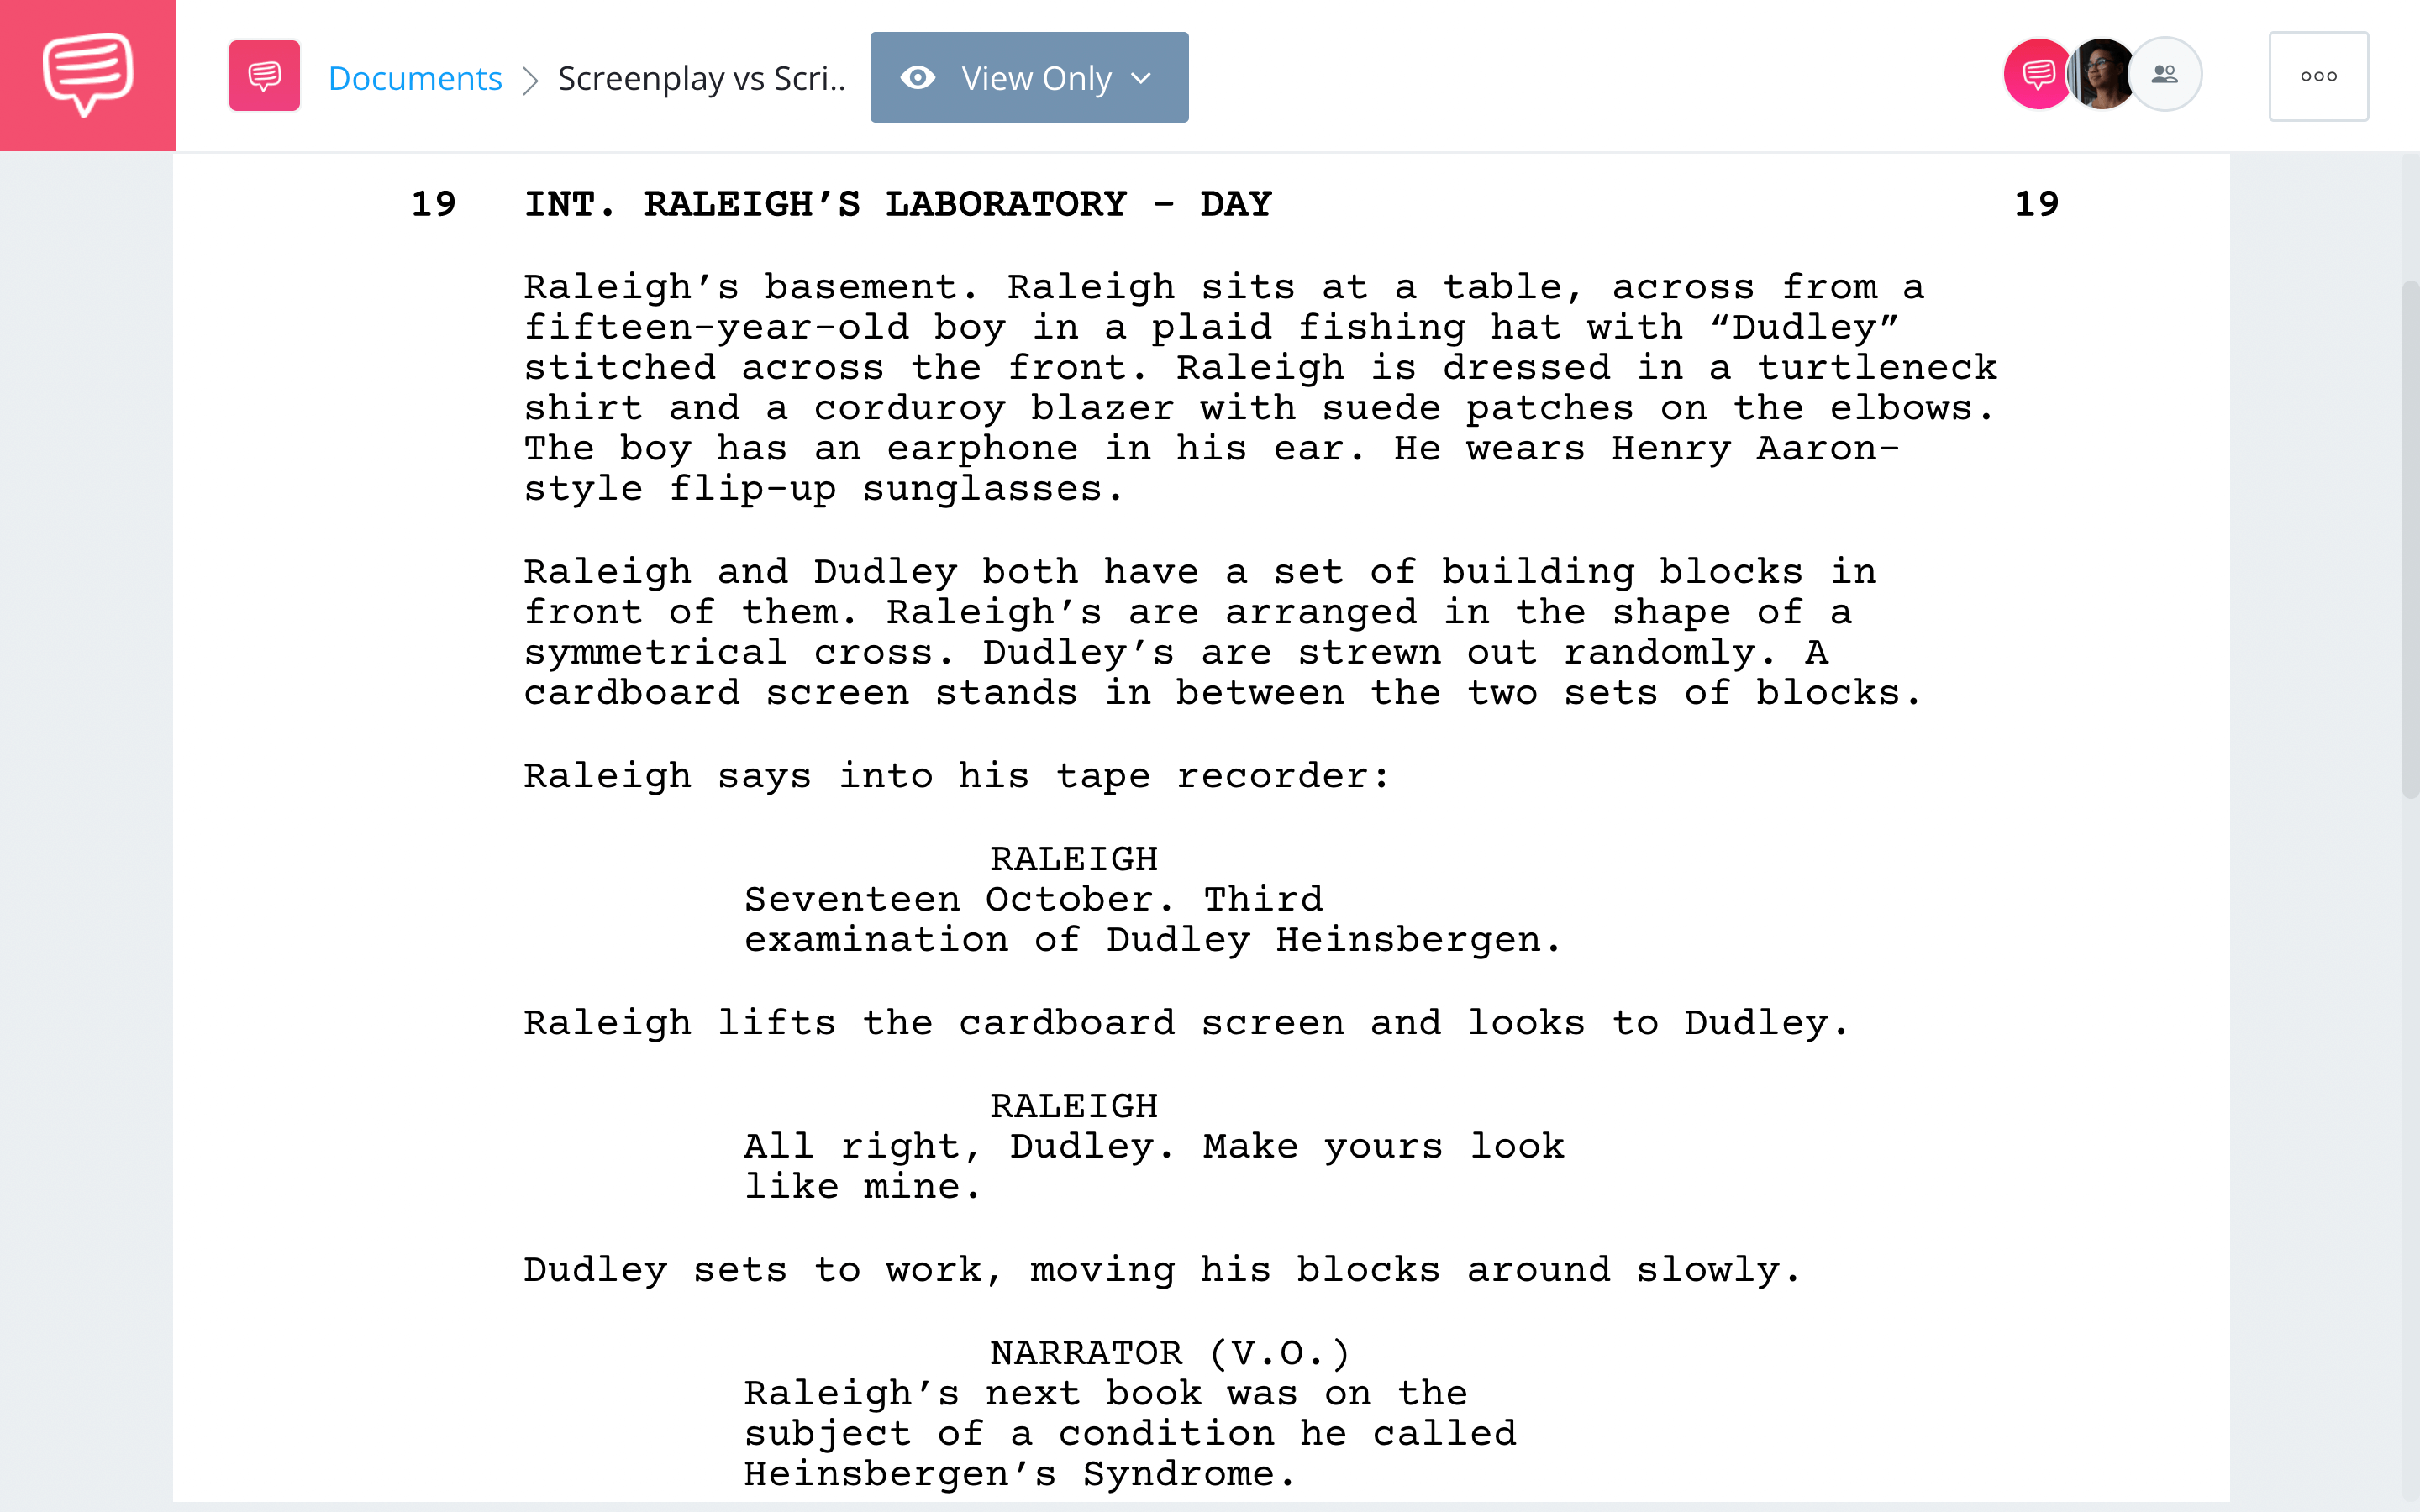Expand the breadcrumb Documents dropdown
This screenshot has width=2420, height=1512.
[413, 76]
